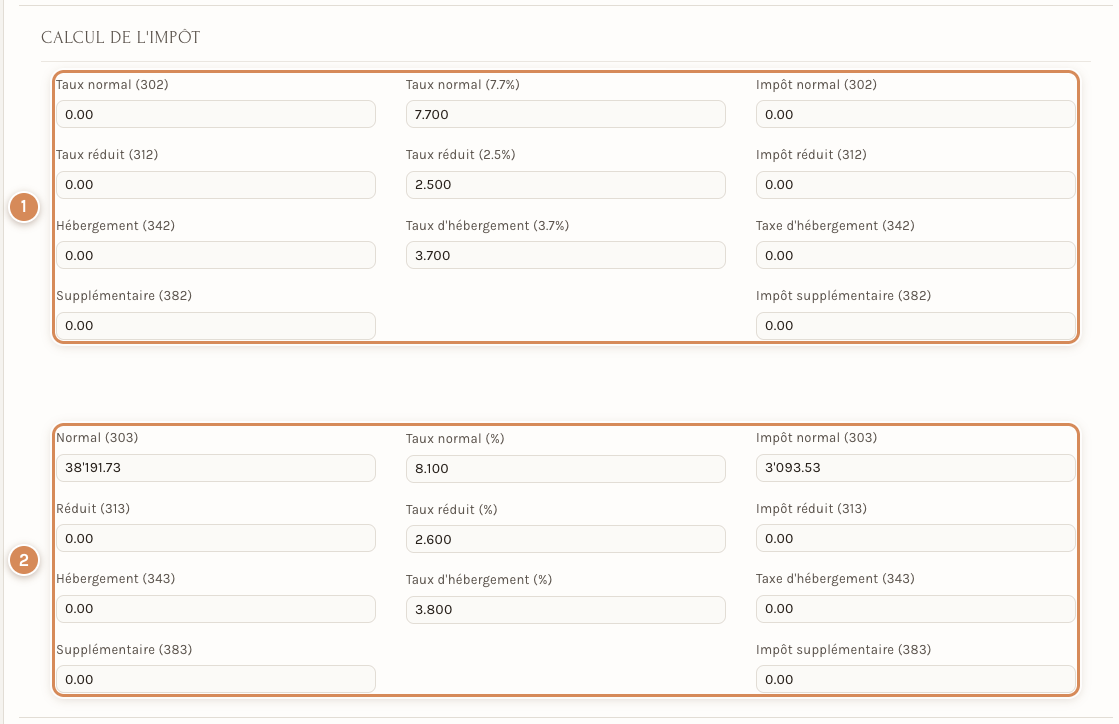The image size is (1119, 724).
Task: Focus the Impôt normal (302) field
Action: pyautogui.click(x=915, y=114)
